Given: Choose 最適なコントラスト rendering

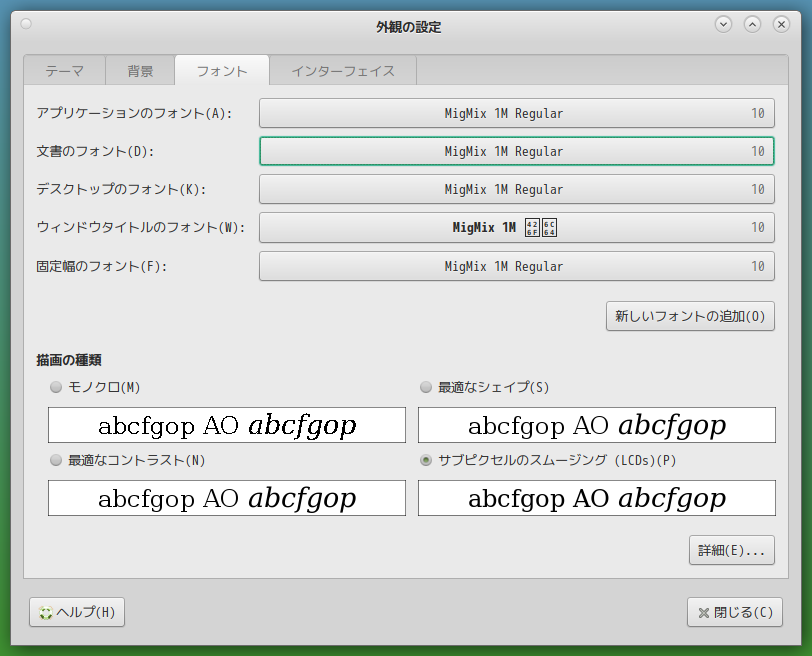Looking at the screenshot, I should [56, 461].
